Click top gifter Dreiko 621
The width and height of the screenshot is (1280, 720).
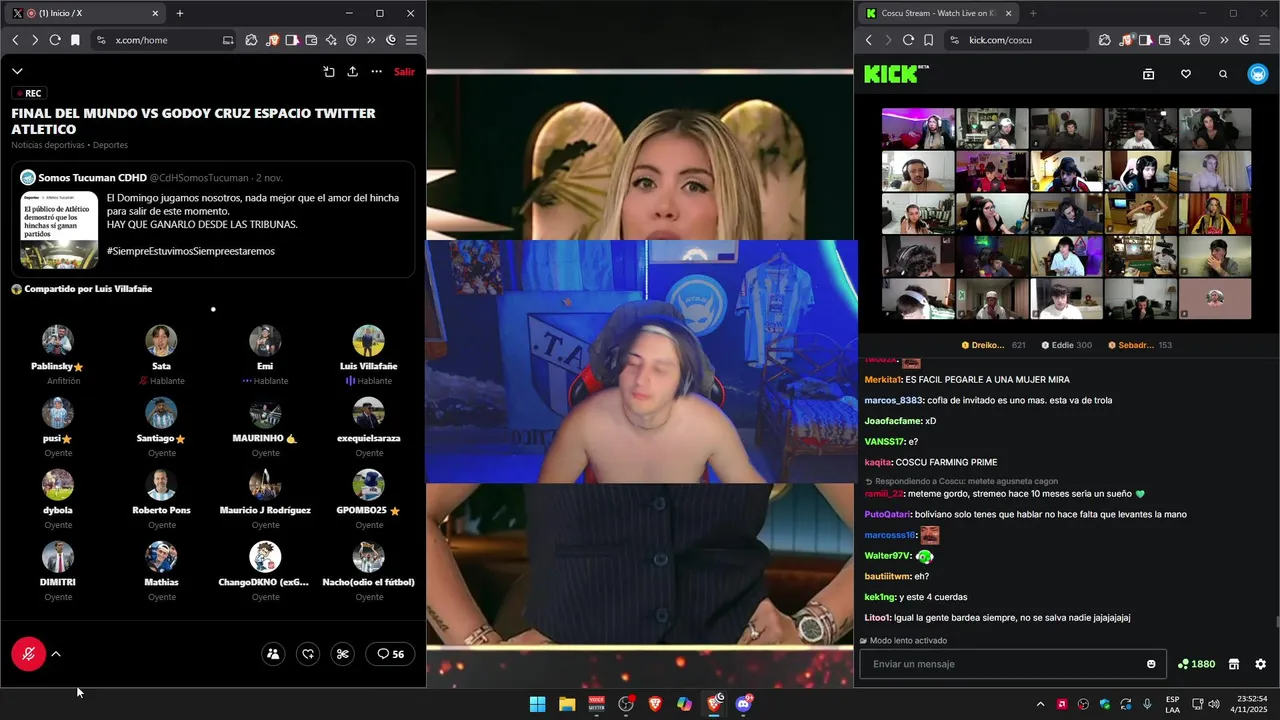[994, 345]
